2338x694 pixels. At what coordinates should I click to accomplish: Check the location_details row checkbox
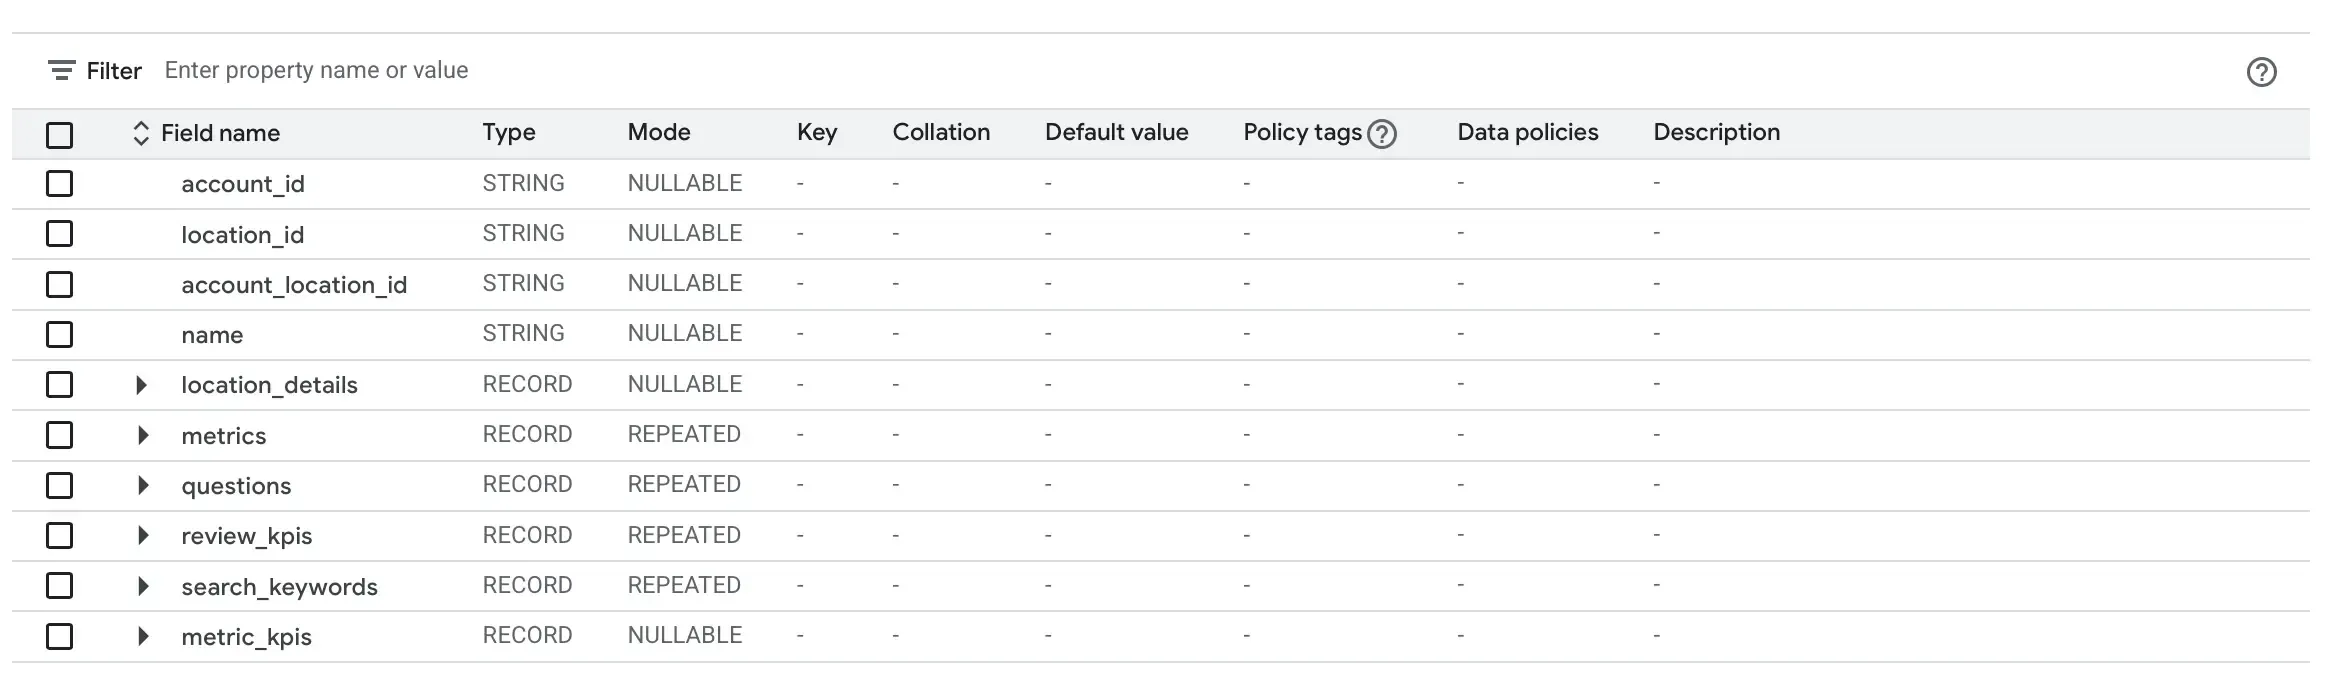(60, 385)
